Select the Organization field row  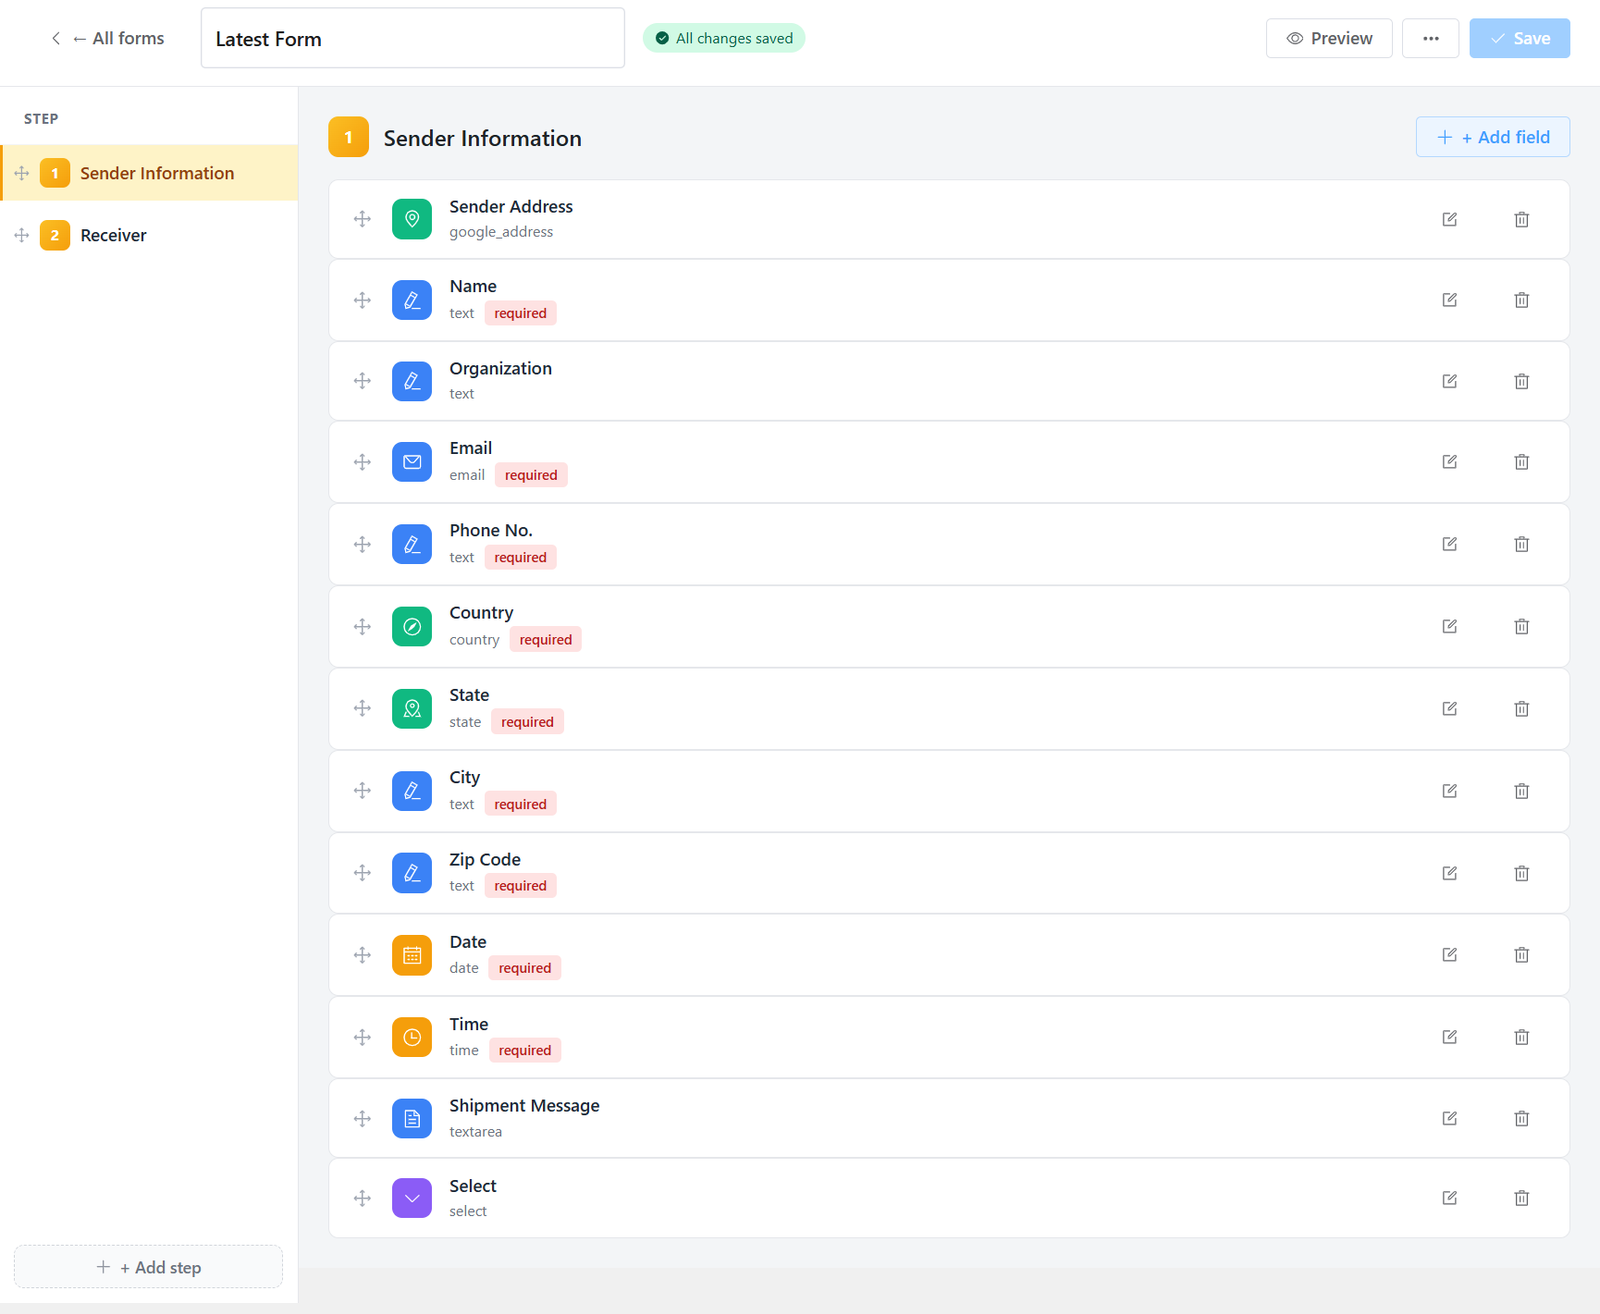[949, 381]
